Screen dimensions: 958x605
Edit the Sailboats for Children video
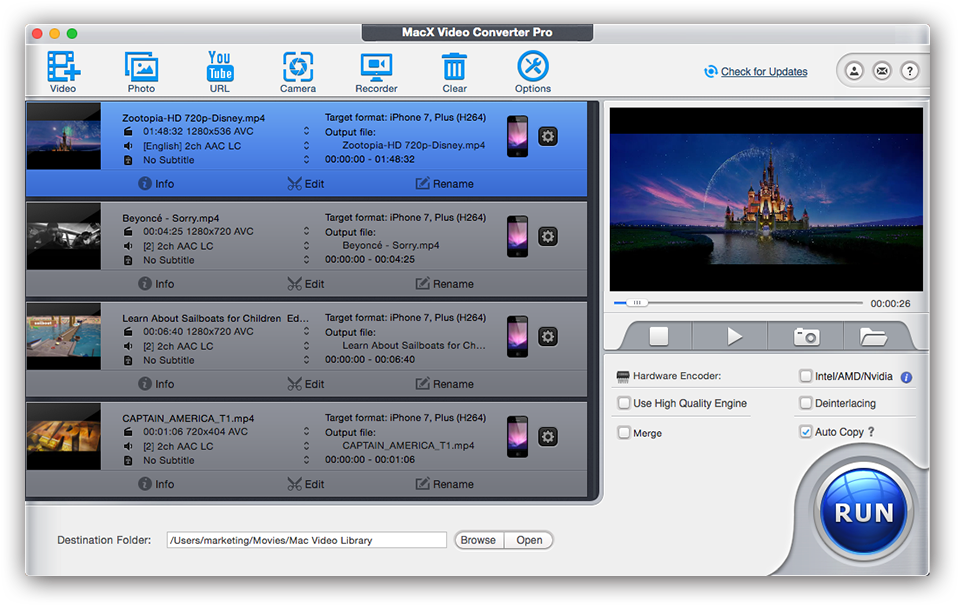point(305,384)
